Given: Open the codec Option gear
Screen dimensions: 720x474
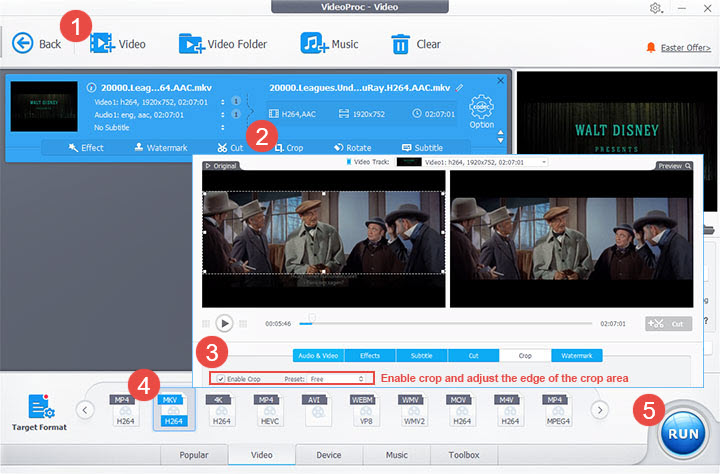Looking at the screenshot, I should point(481,112).
